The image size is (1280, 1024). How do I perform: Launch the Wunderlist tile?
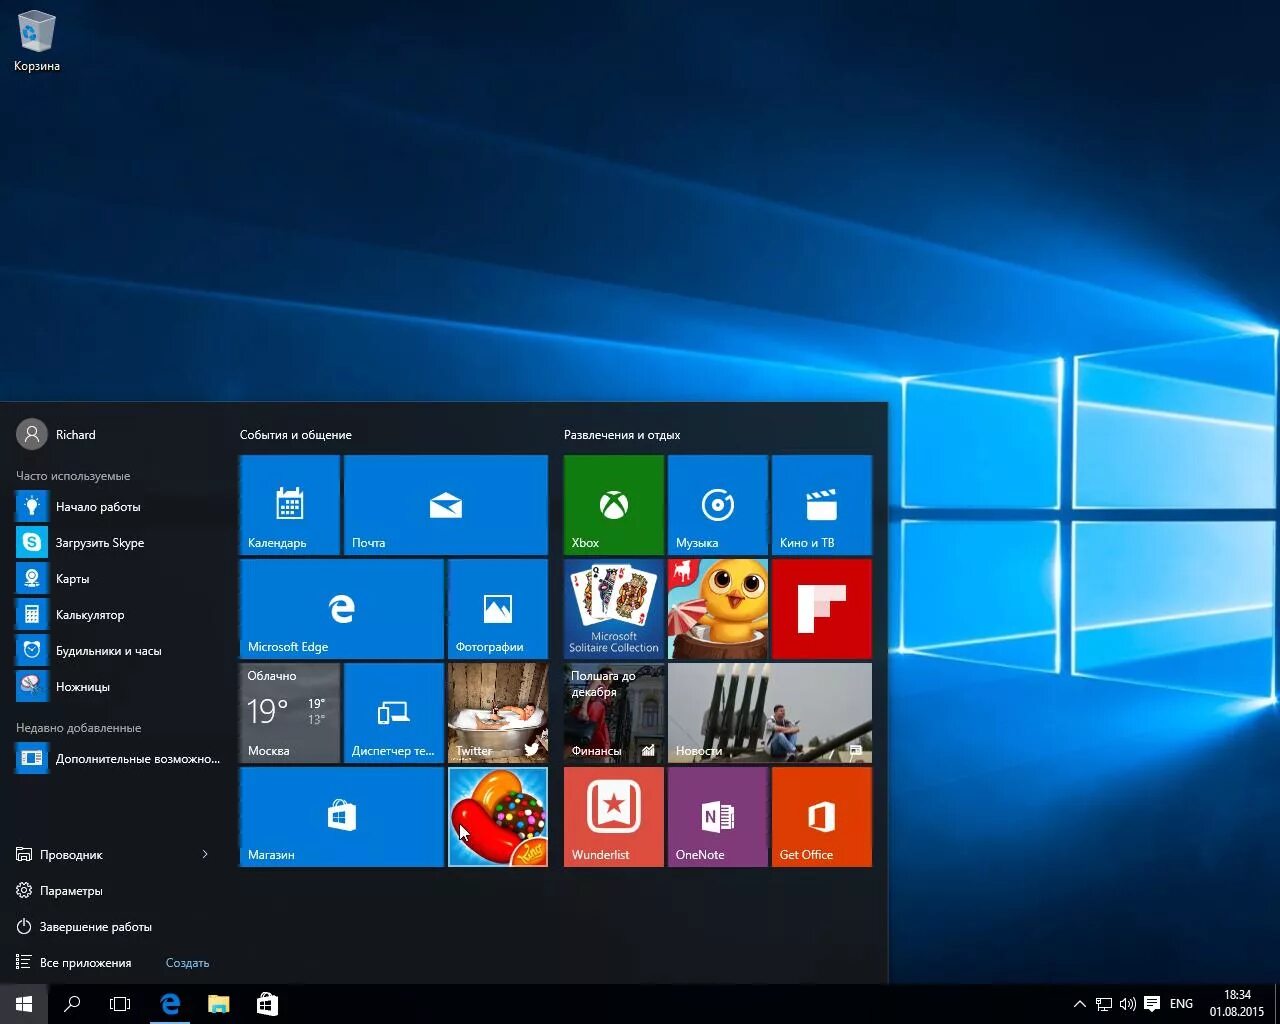coord(614,817)
